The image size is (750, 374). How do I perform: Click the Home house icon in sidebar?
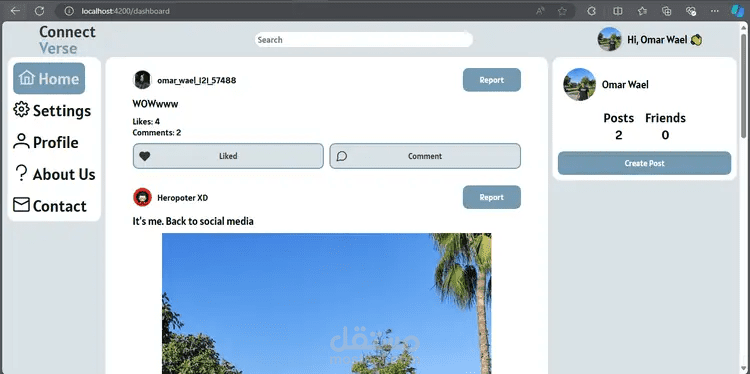point(27,78)
